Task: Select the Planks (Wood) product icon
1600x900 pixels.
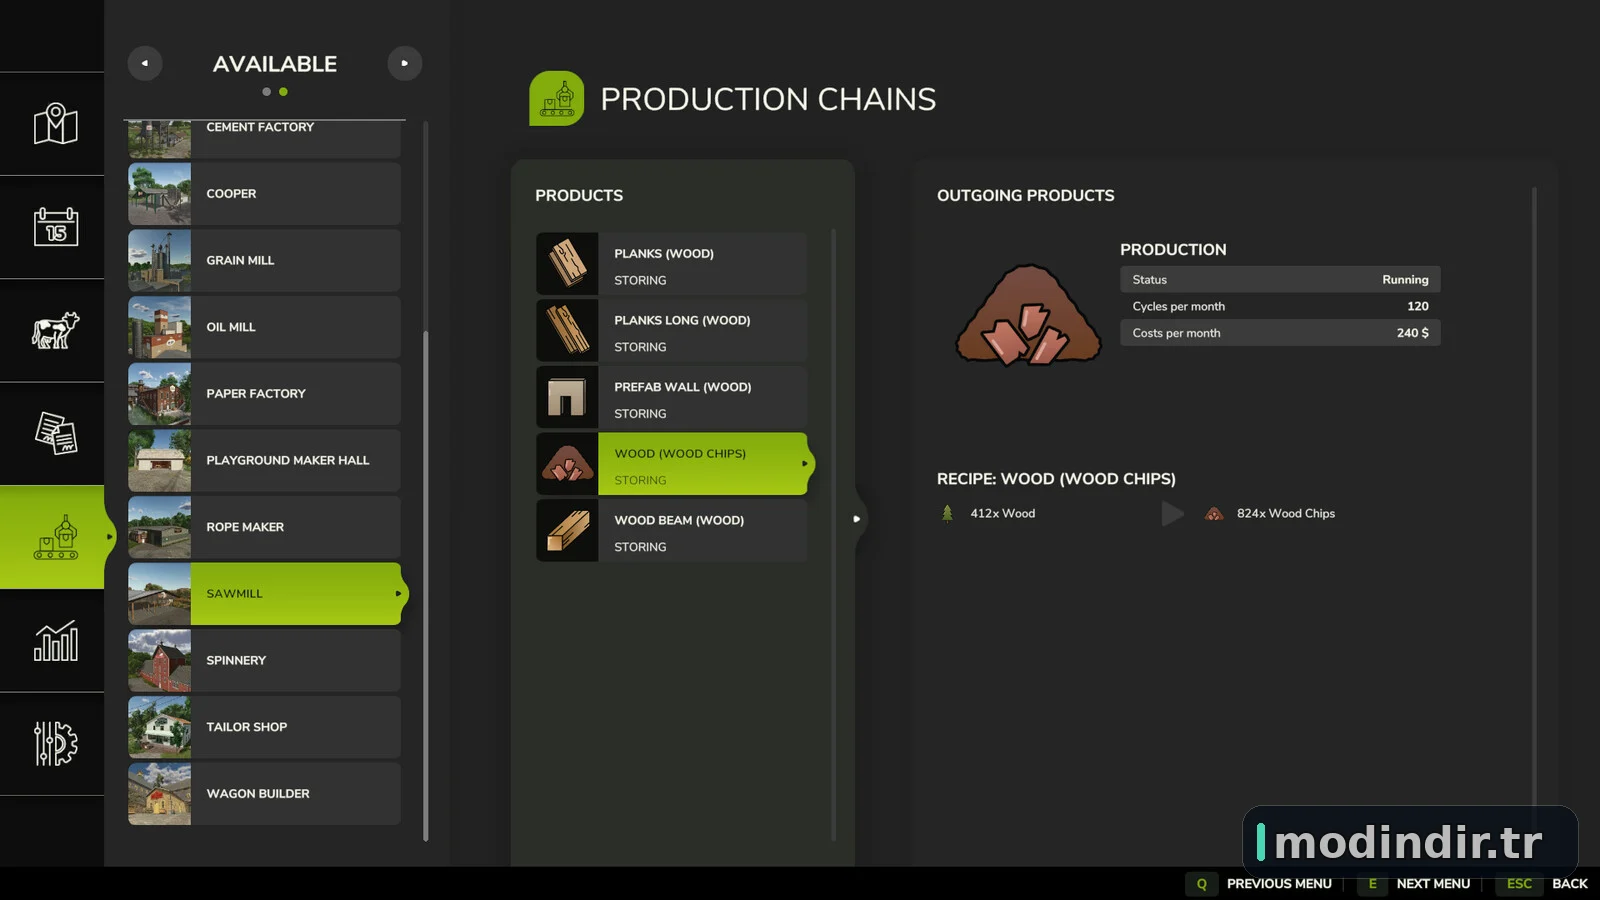Action: pos(567,264)
